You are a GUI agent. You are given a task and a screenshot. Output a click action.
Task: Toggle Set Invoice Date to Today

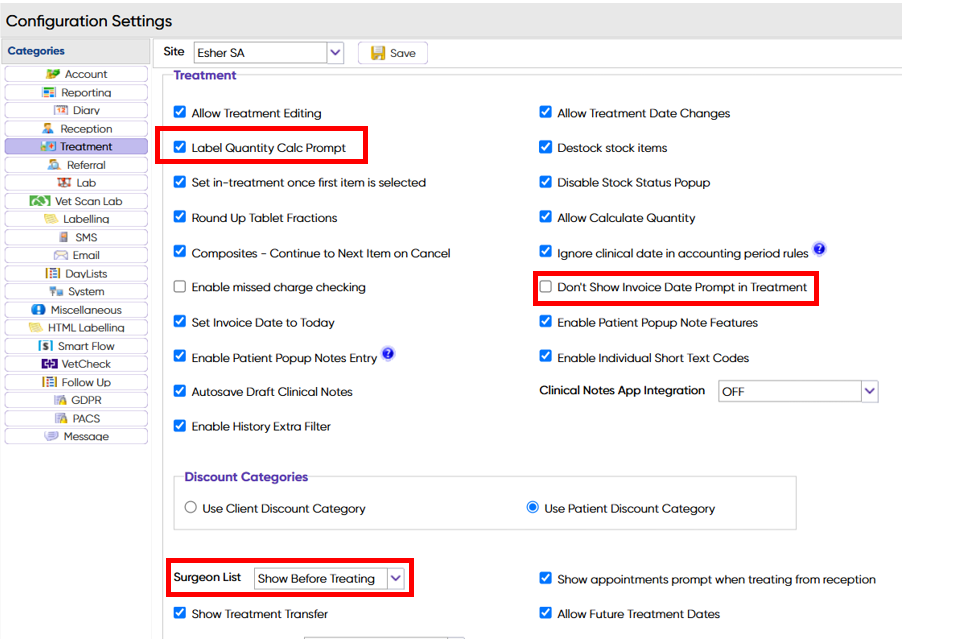(179, 321)
